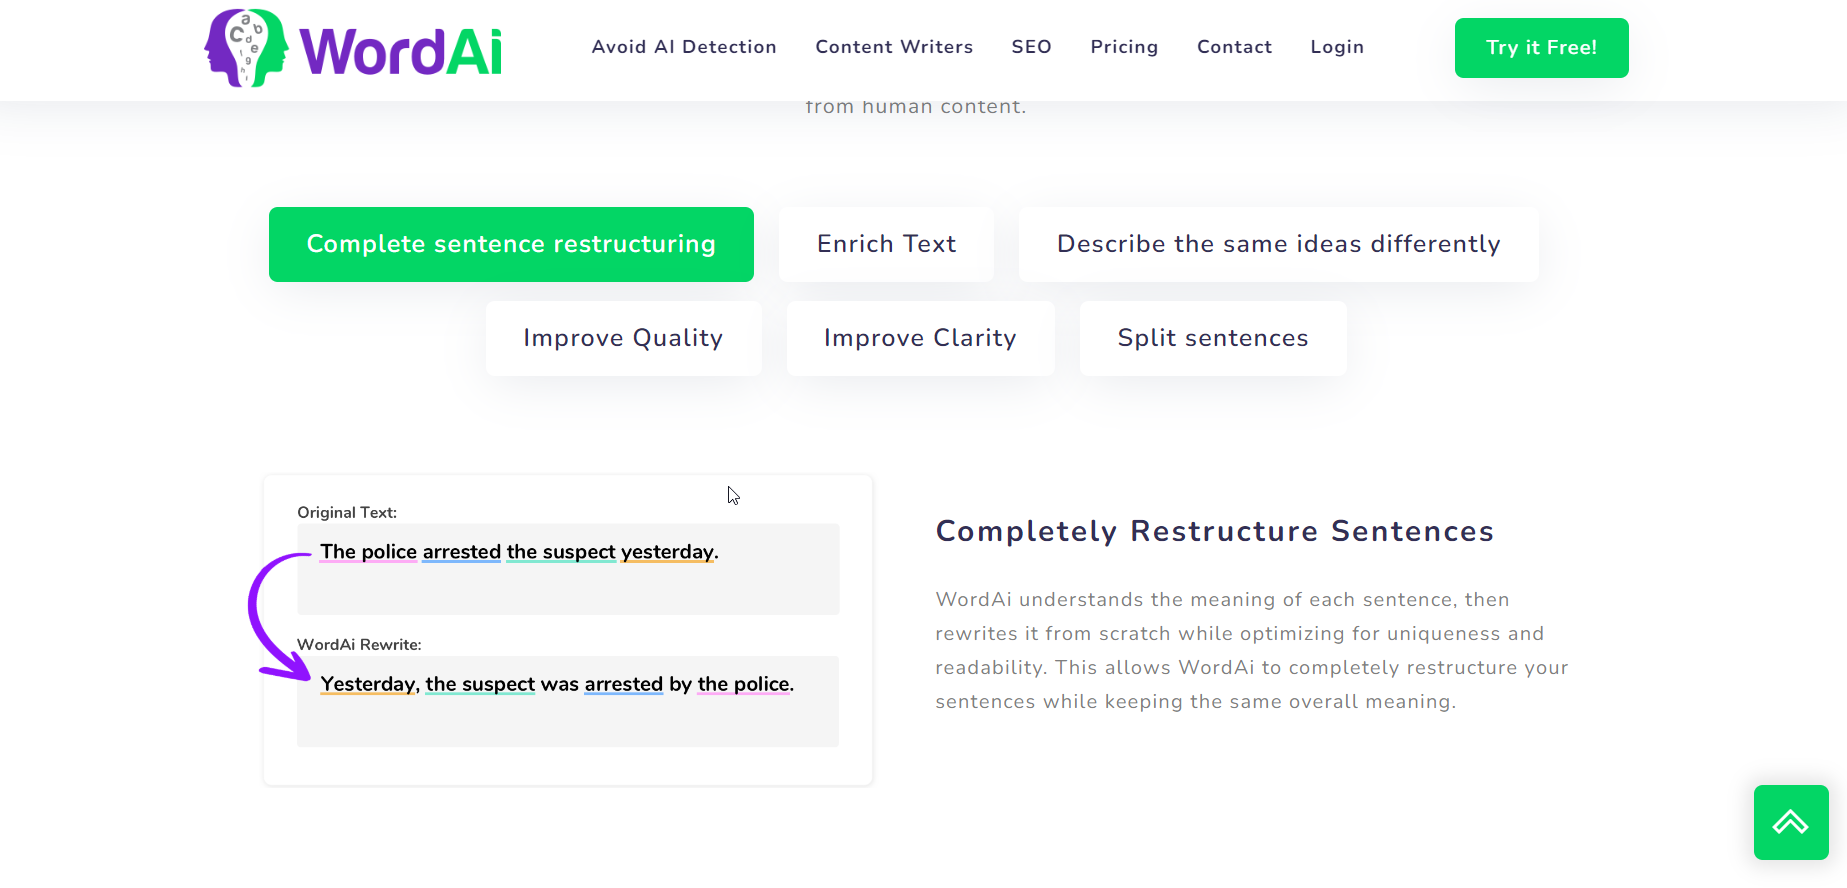Screen dimensions: 1847x888
Task: Go to the Content Writers page
Action: point(894,47)
